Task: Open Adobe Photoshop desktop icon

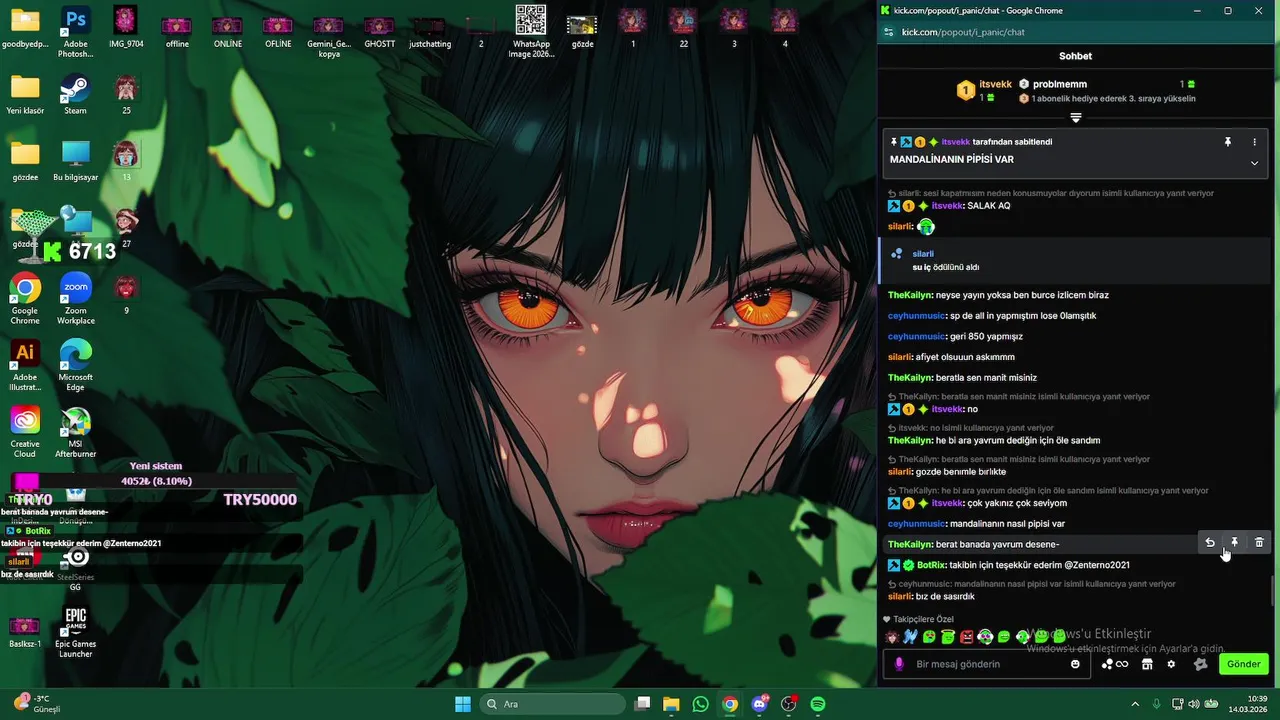Action: point(75,30)
